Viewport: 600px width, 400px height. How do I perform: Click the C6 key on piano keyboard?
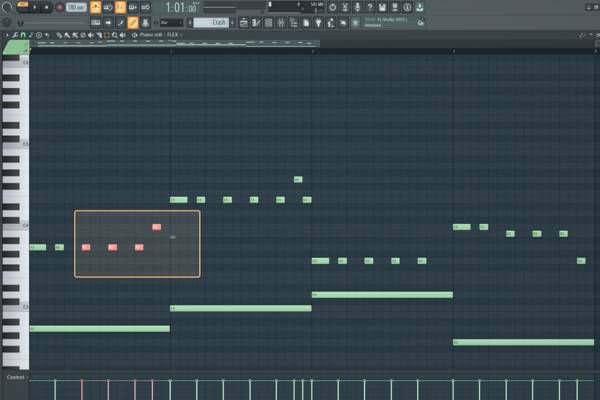pyautogui.click(x=16, y=62)
